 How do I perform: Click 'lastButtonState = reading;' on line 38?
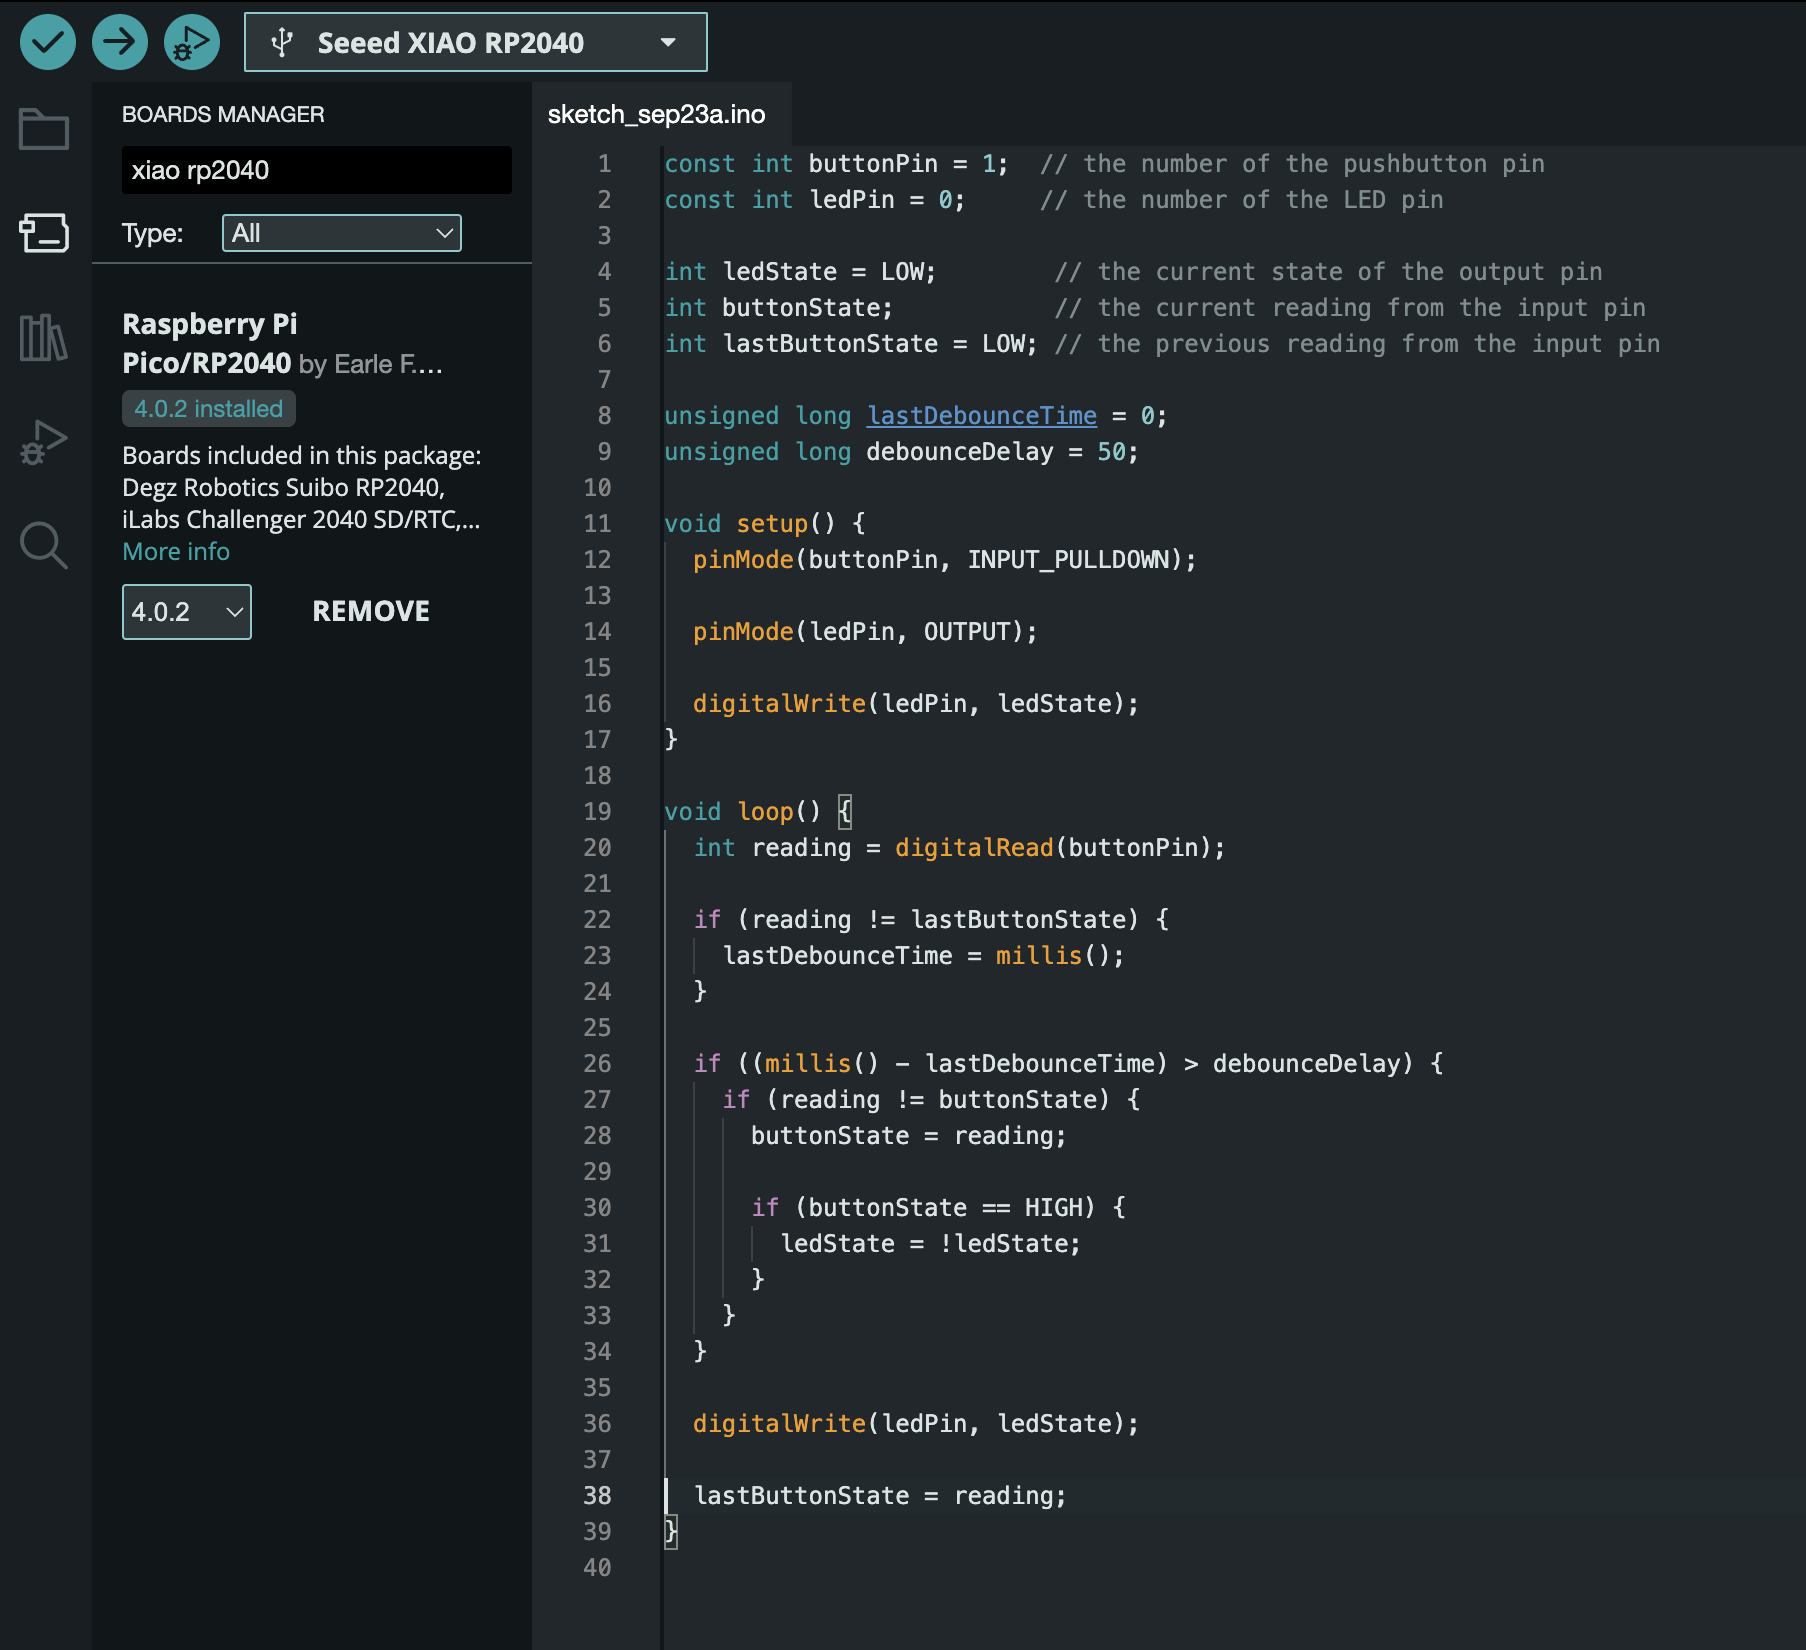click(x=880, y=1495)
